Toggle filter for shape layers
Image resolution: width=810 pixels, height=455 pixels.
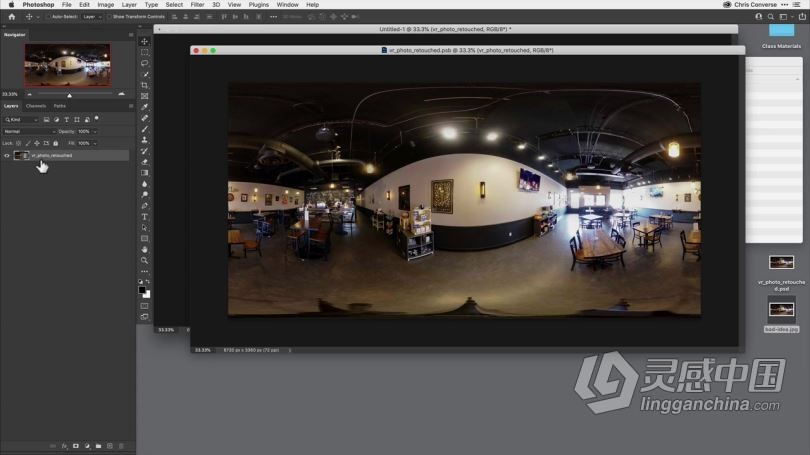(77, 119)
